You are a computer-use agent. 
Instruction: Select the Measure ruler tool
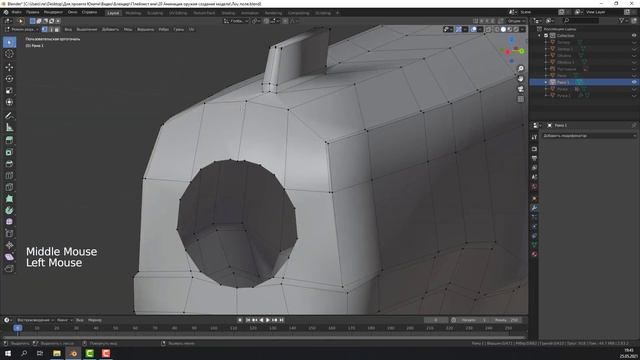[9, 127]
